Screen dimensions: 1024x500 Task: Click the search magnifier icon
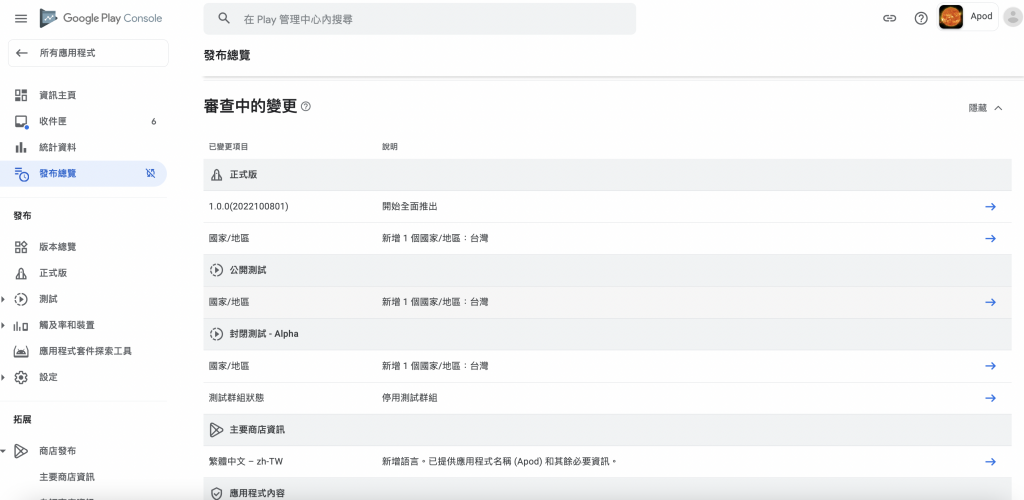coord(224,19)
